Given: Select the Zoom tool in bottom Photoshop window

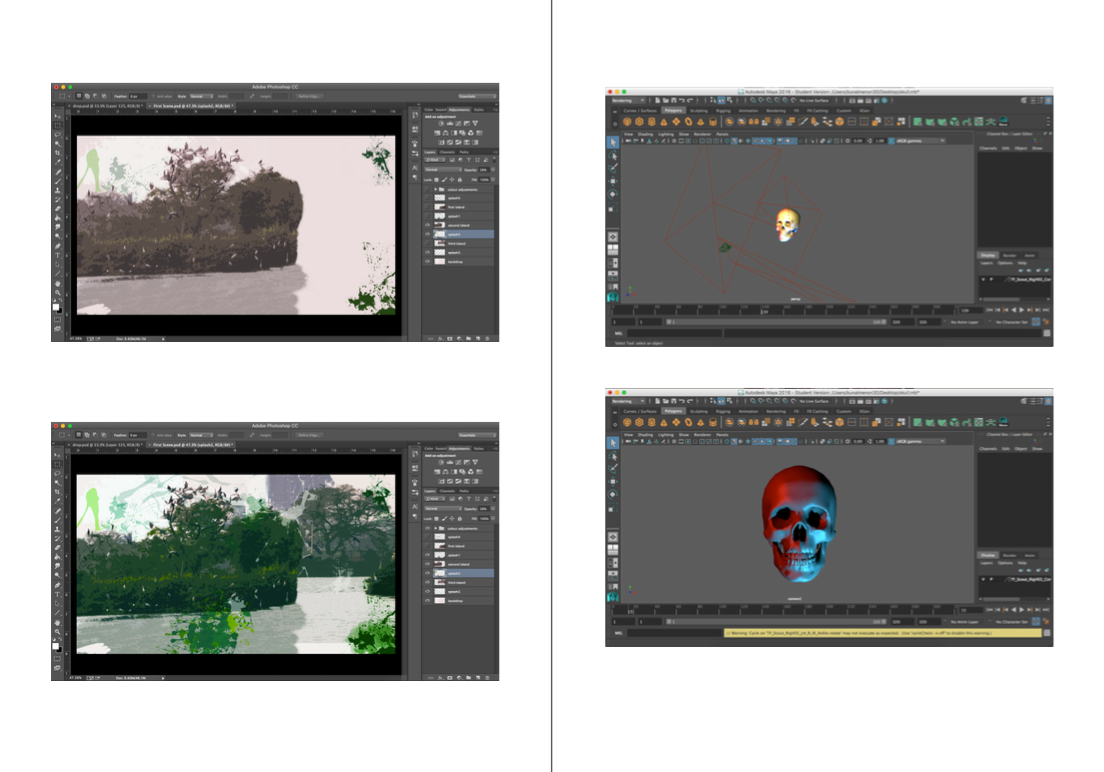Looking at the screenshot, I should 57,631.
